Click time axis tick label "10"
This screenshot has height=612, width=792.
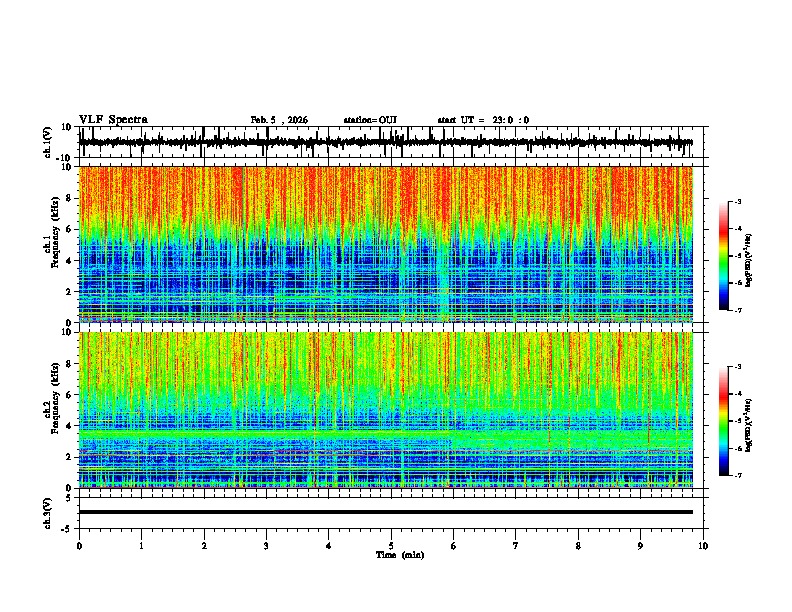[x=703, y=546]
